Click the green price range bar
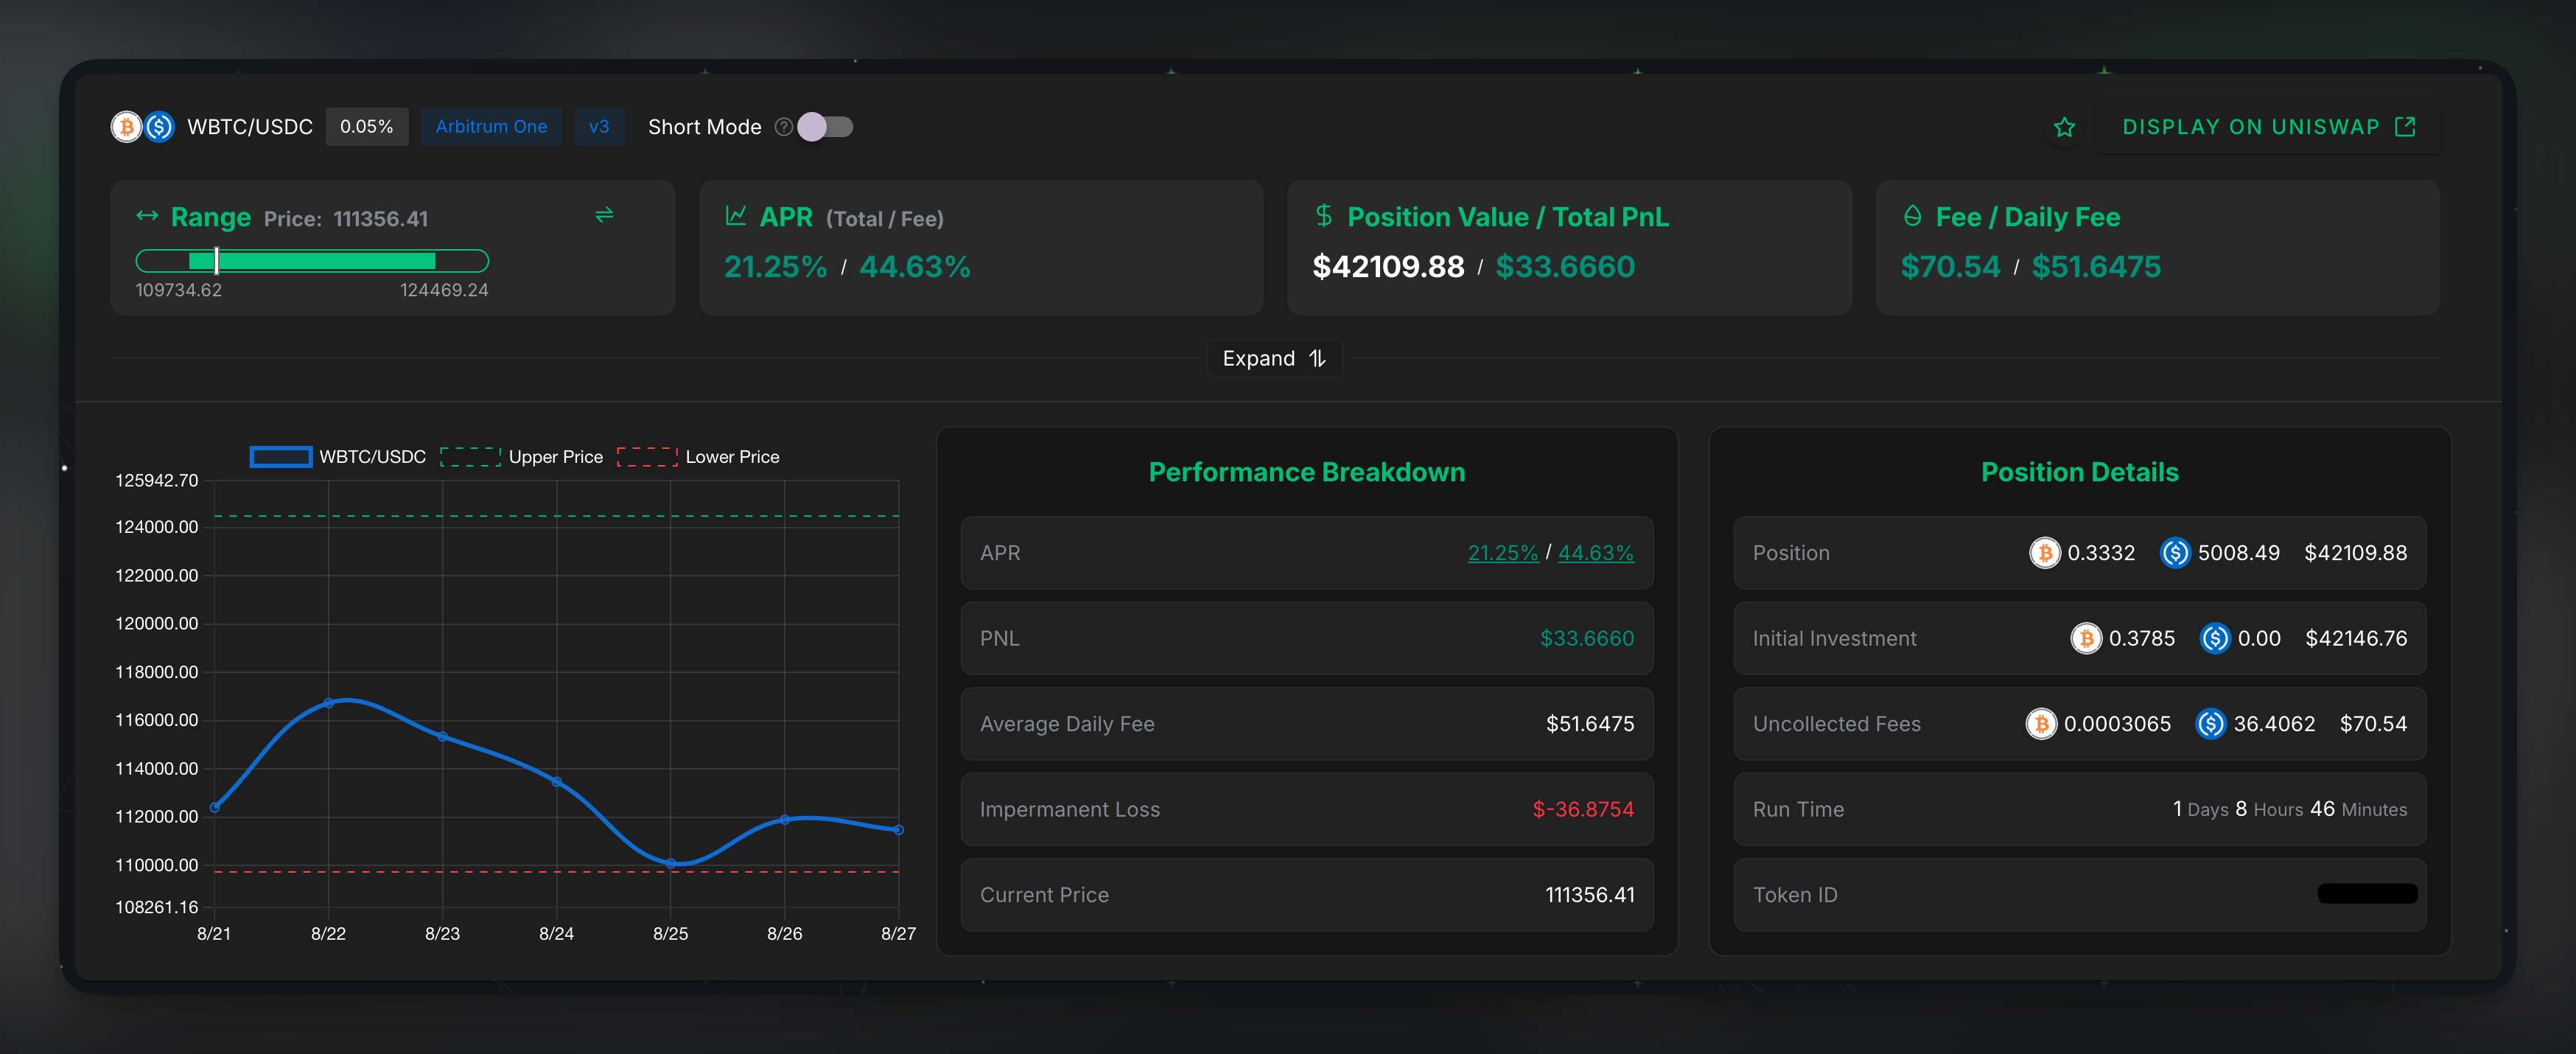 pos(312,261)
